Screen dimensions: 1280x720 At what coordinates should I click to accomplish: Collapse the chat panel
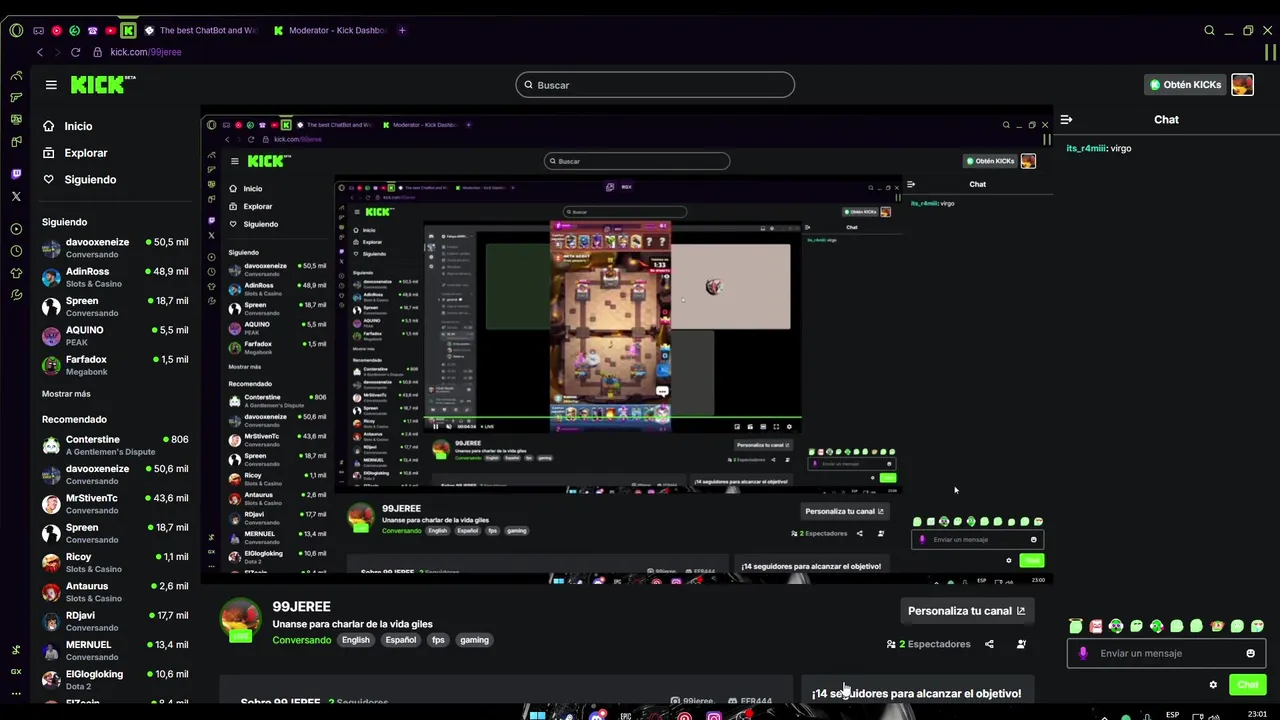[1066, 119]
